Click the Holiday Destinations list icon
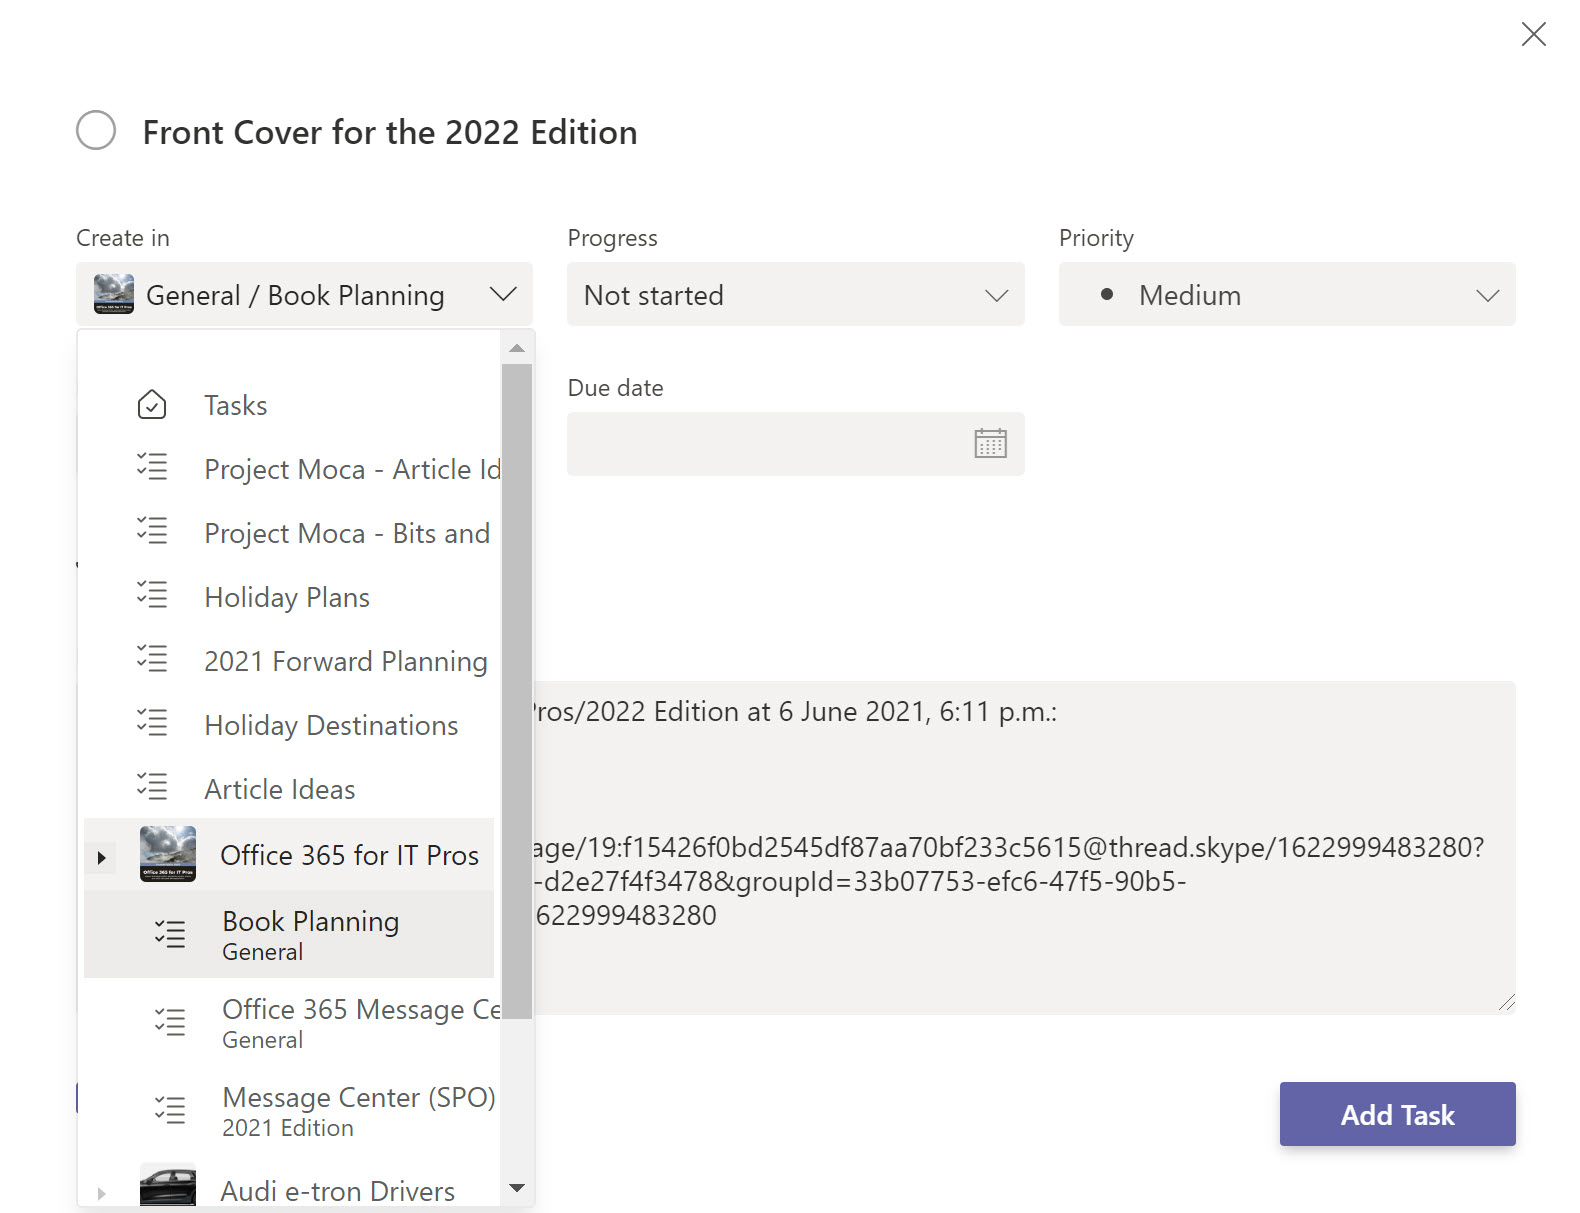 152,724
